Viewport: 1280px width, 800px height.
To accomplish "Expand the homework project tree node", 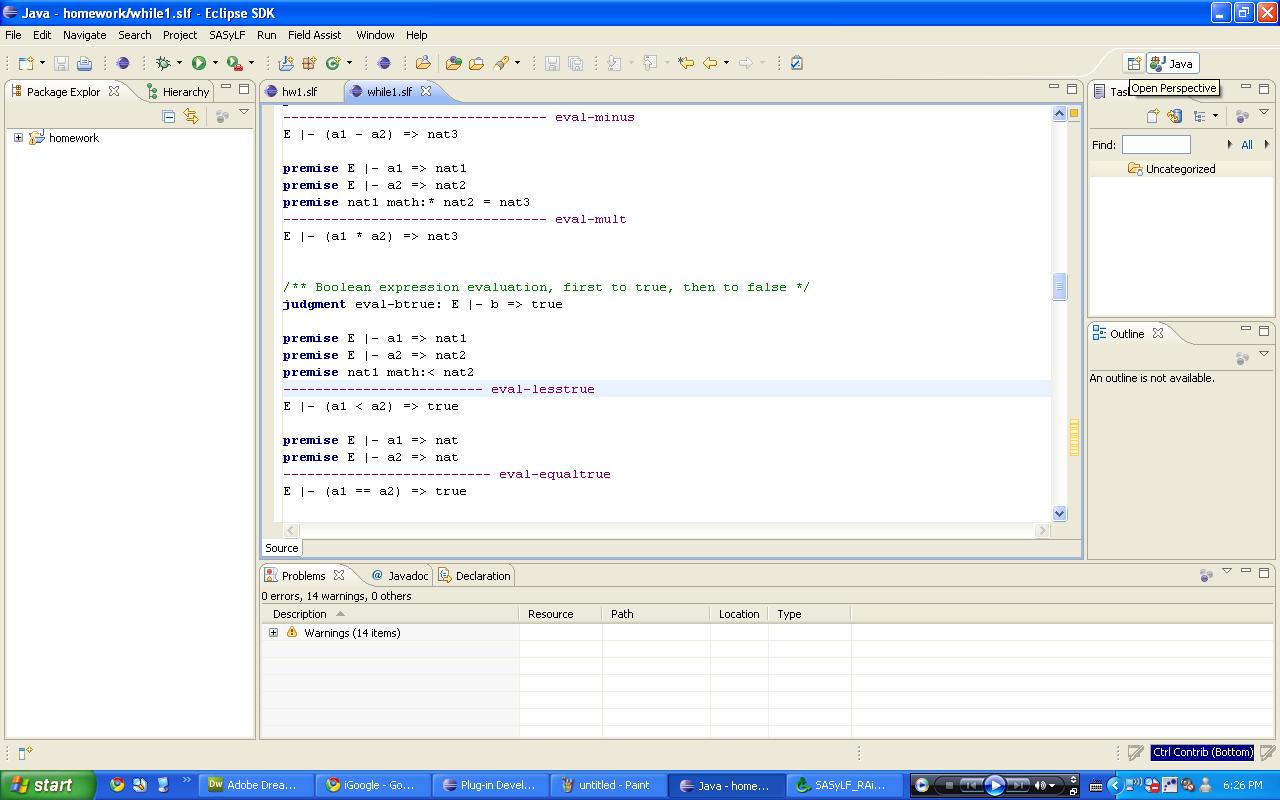I will (x=18, y=138).
